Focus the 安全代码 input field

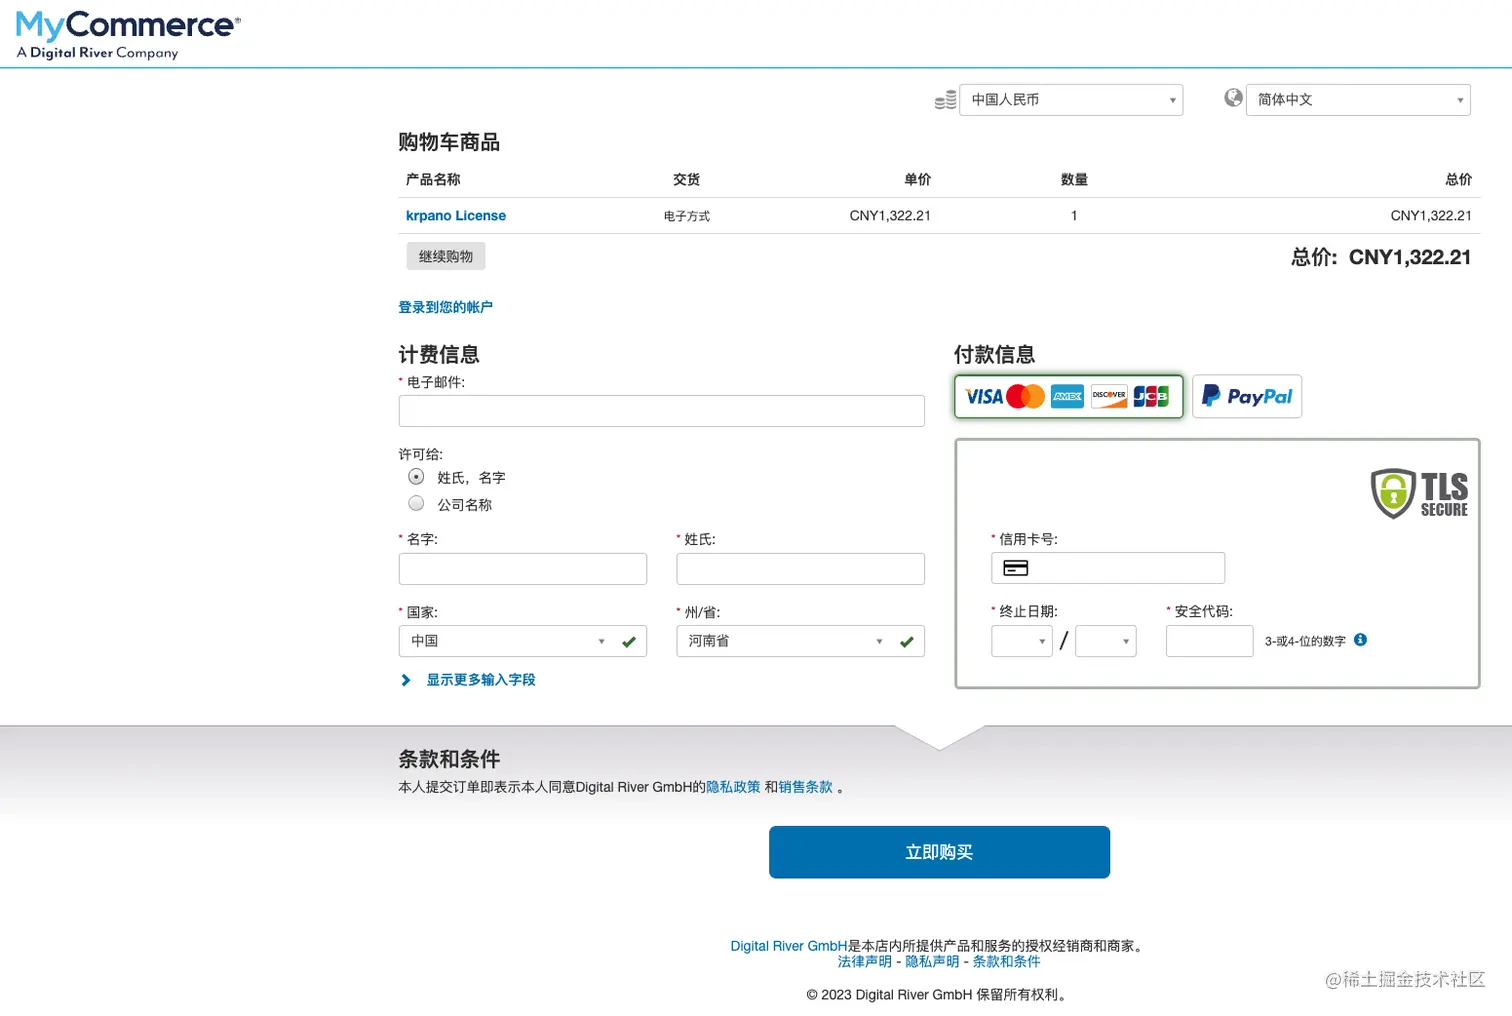[1210, 641]
